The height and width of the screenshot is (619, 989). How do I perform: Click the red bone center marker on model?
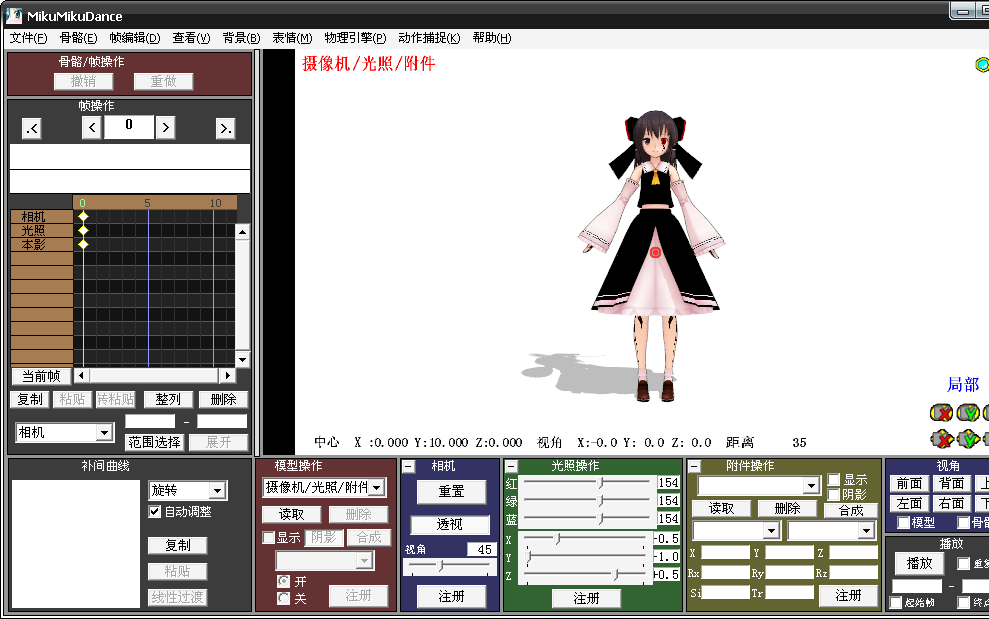click(x=655, y=252)
